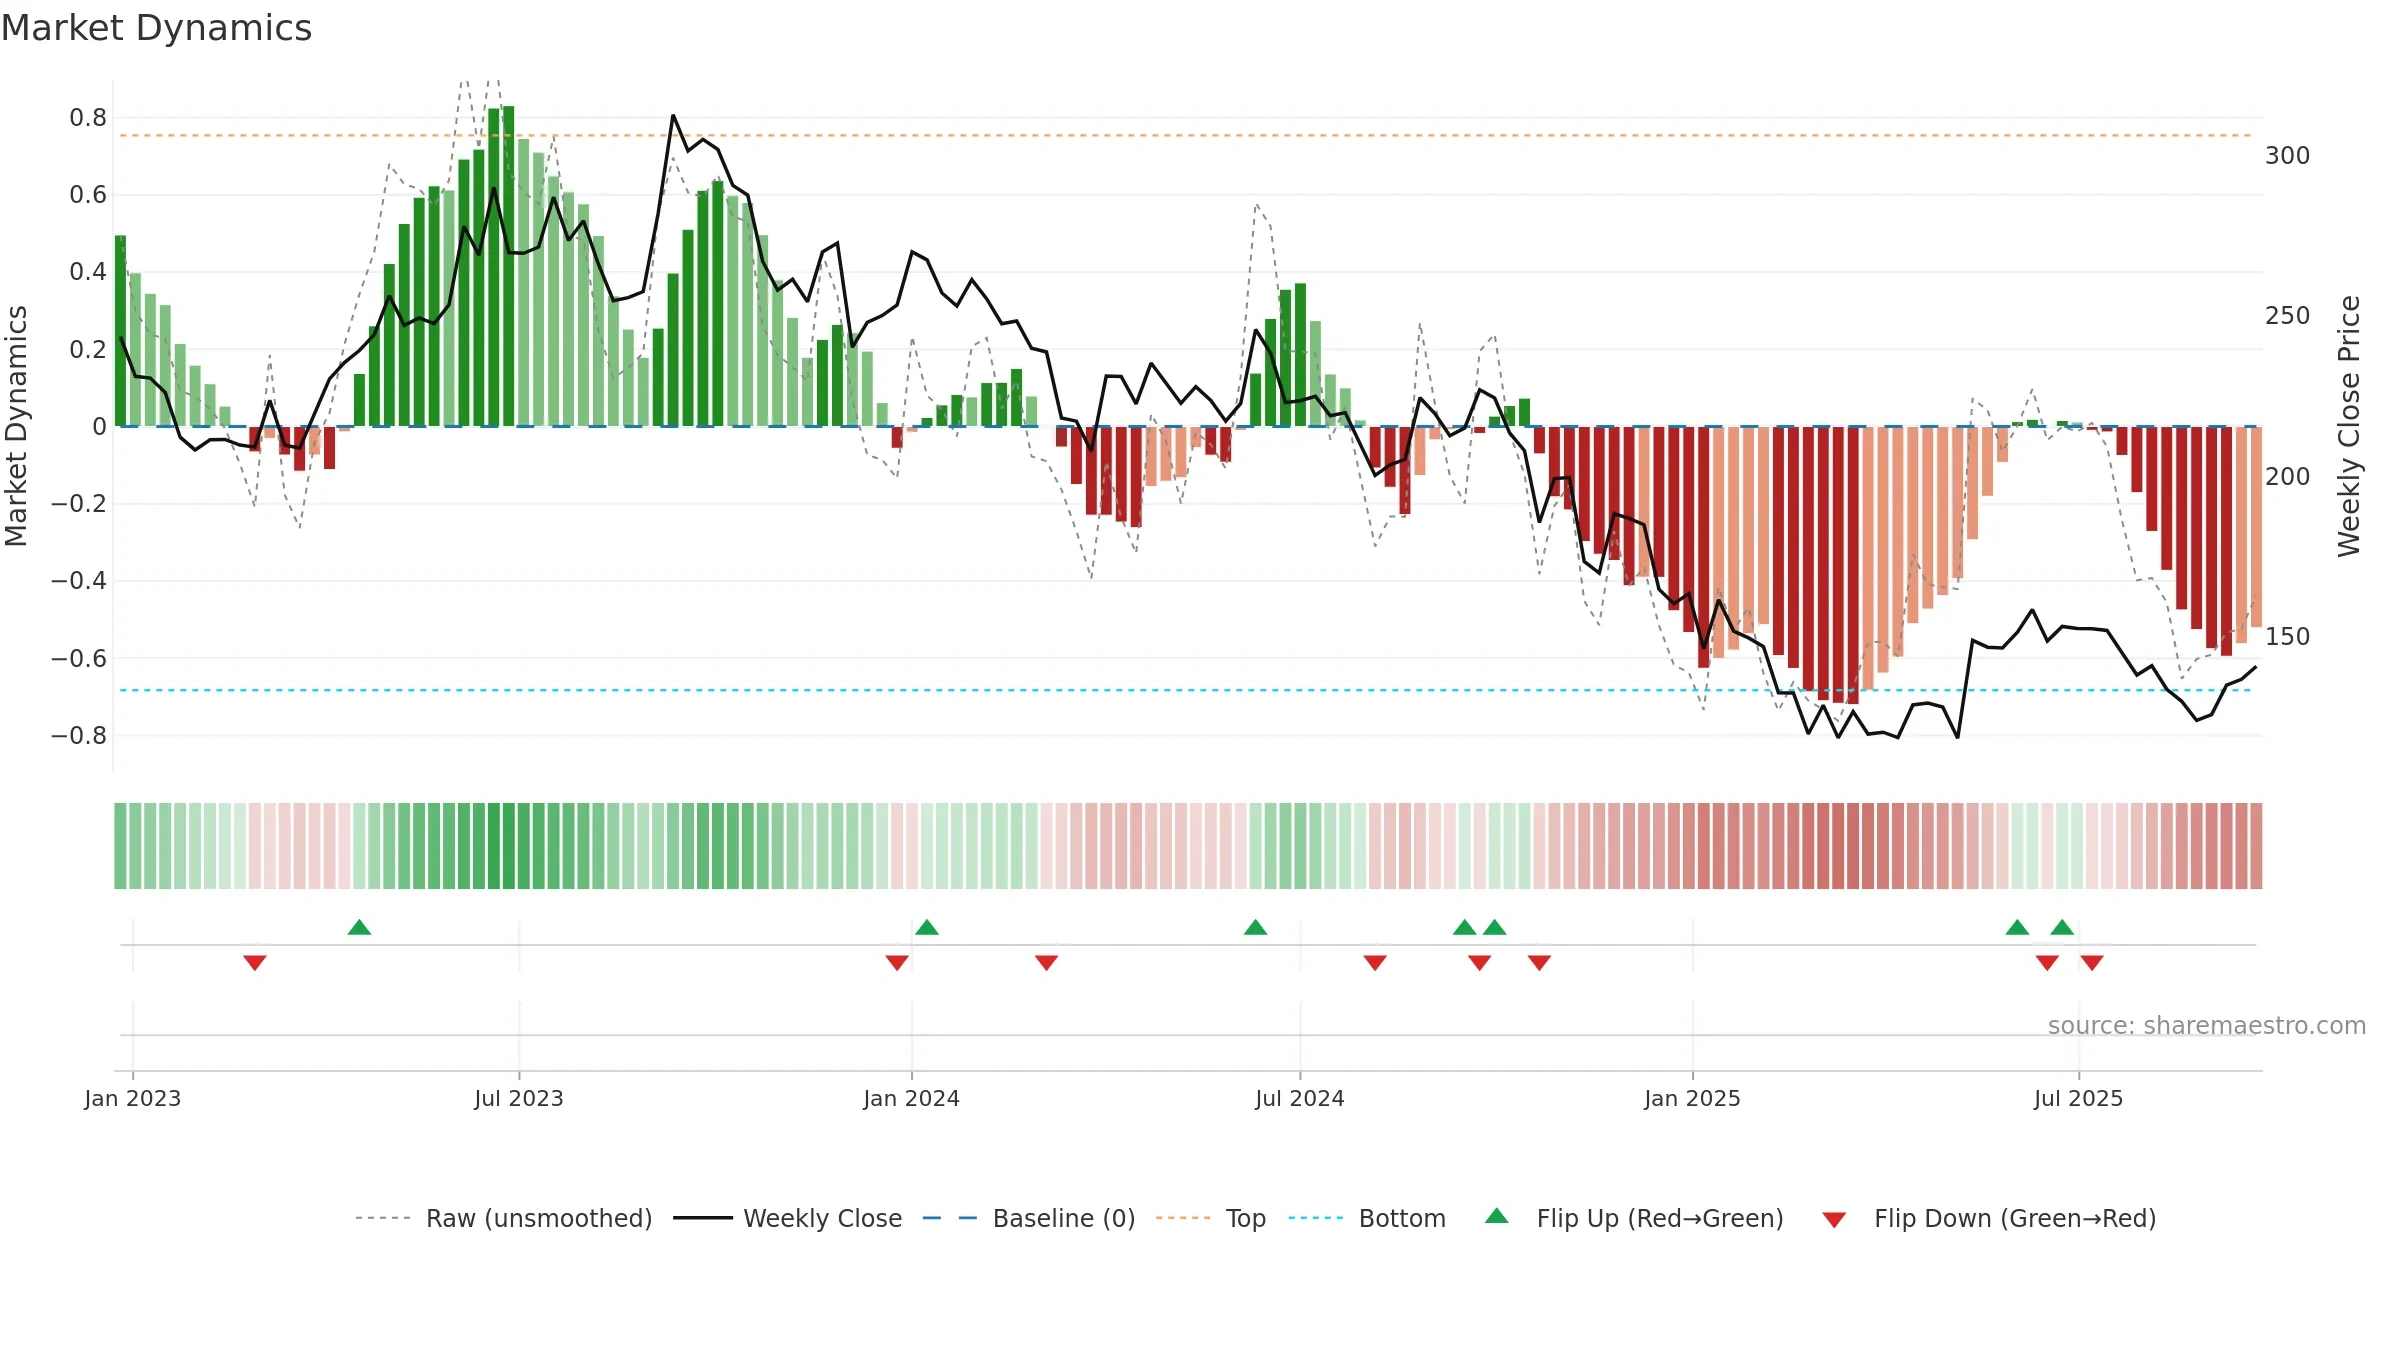Viewport: 2400px width, 1350px height.
Task: Click the 300 price tick on right axis
Action: [x=2288, y=156]
